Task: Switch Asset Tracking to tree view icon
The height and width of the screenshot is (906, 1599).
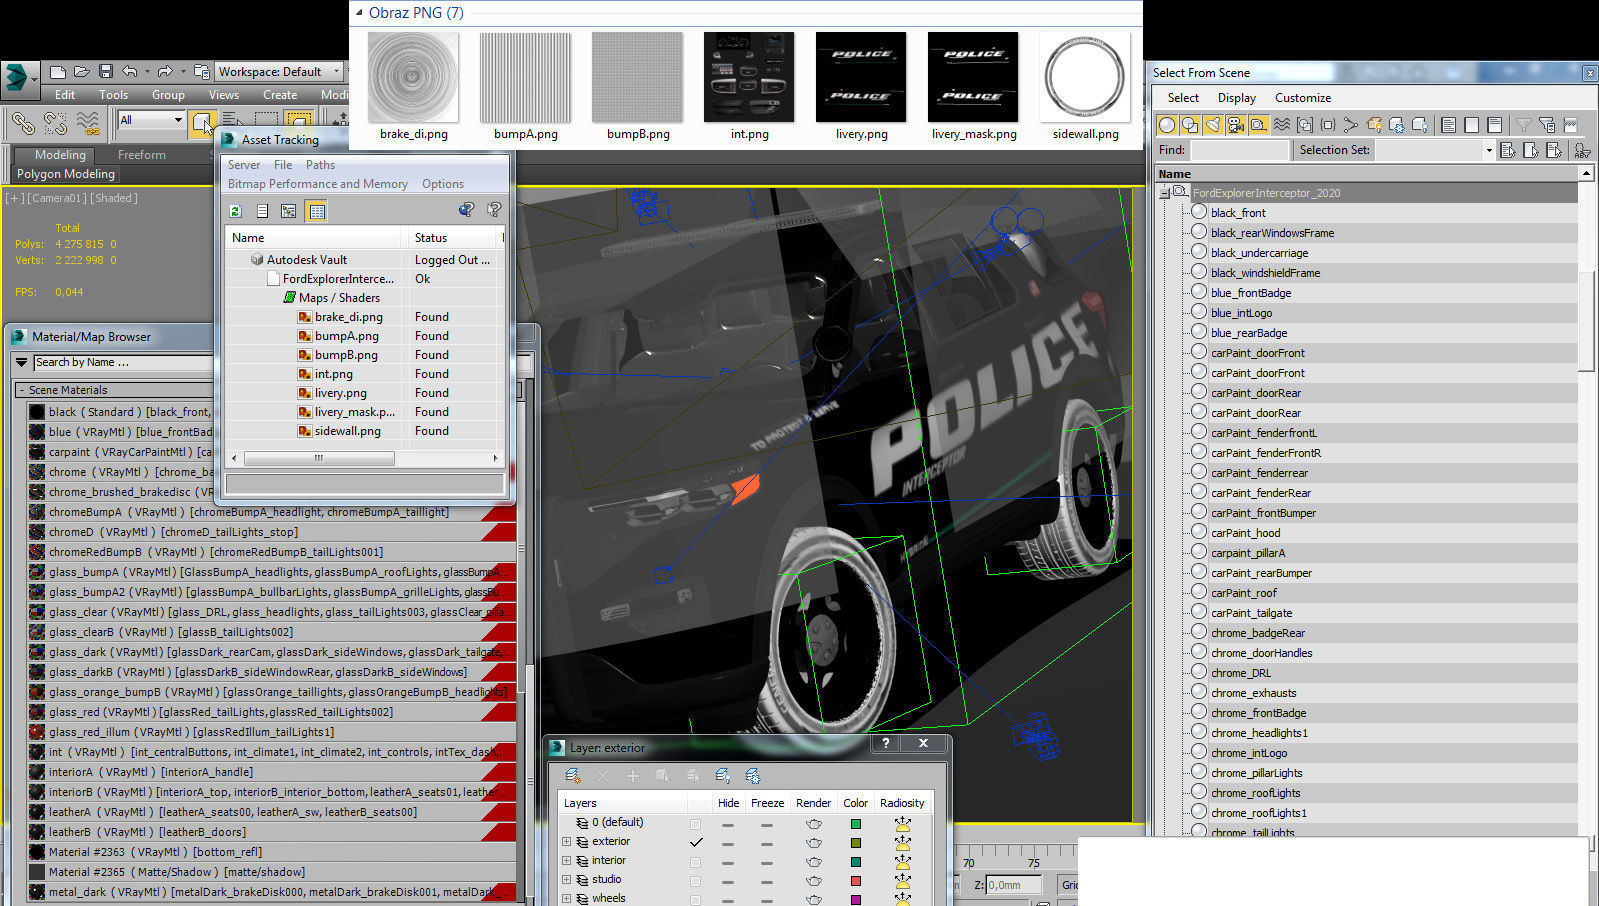Action: coord(288,211)
